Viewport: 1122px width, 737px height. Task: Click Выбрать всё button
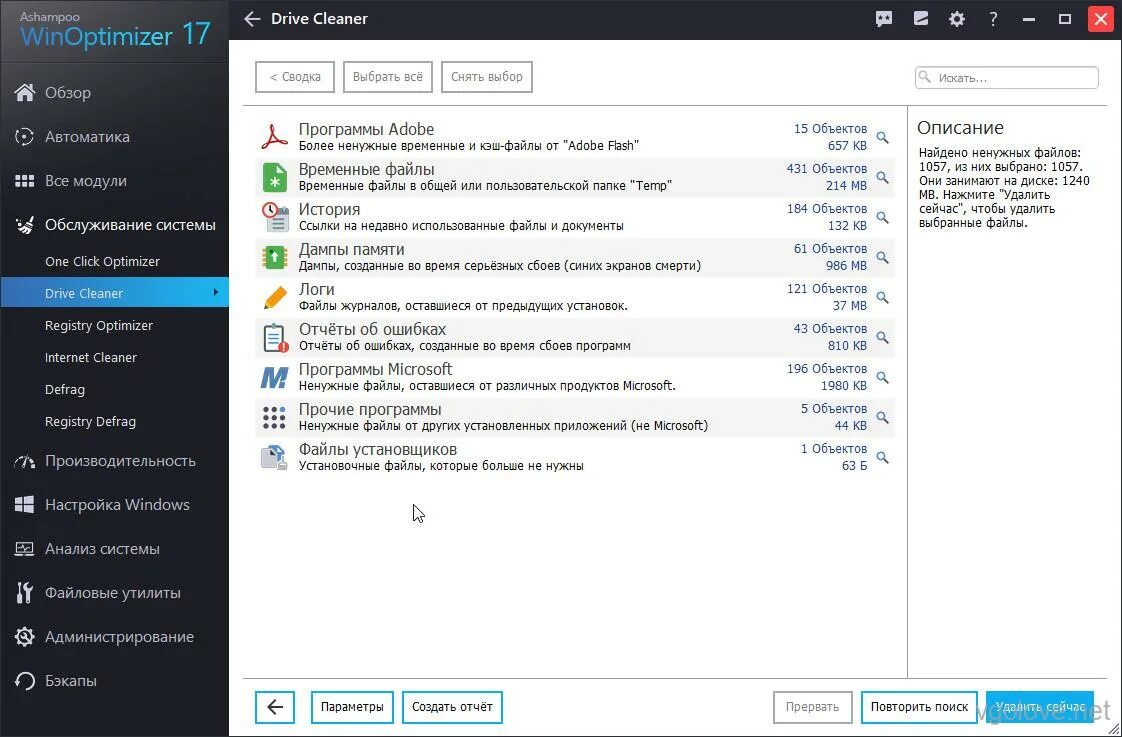(x=388, y=77)
